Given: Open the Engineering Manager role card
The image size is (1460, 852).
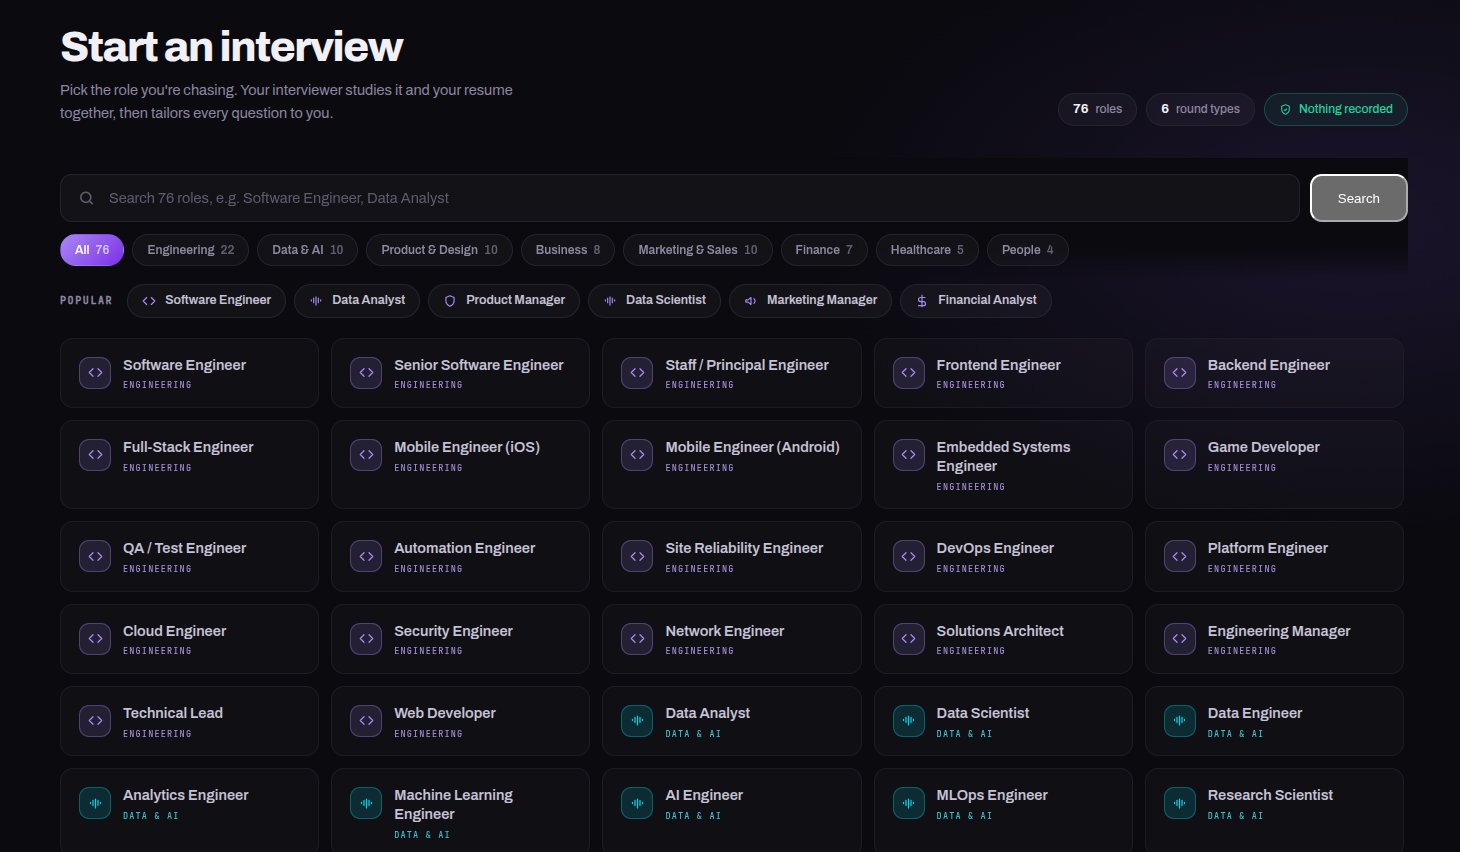Looking at the screenshot, I should tap(1274, 639).
